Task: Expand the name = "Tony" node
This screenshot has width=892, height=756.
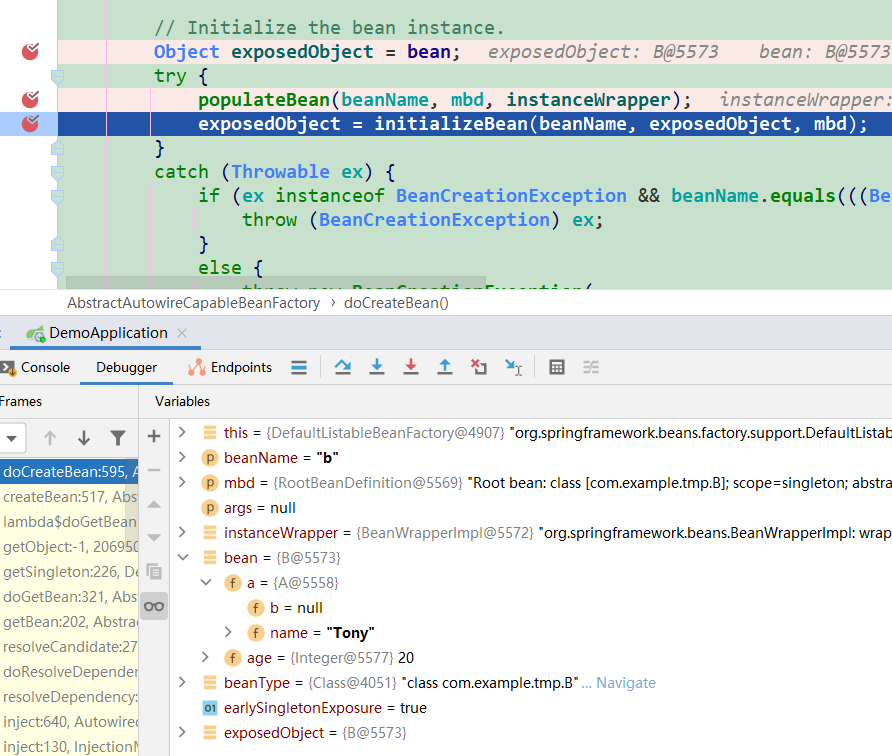Action: (x=228, y=633)
